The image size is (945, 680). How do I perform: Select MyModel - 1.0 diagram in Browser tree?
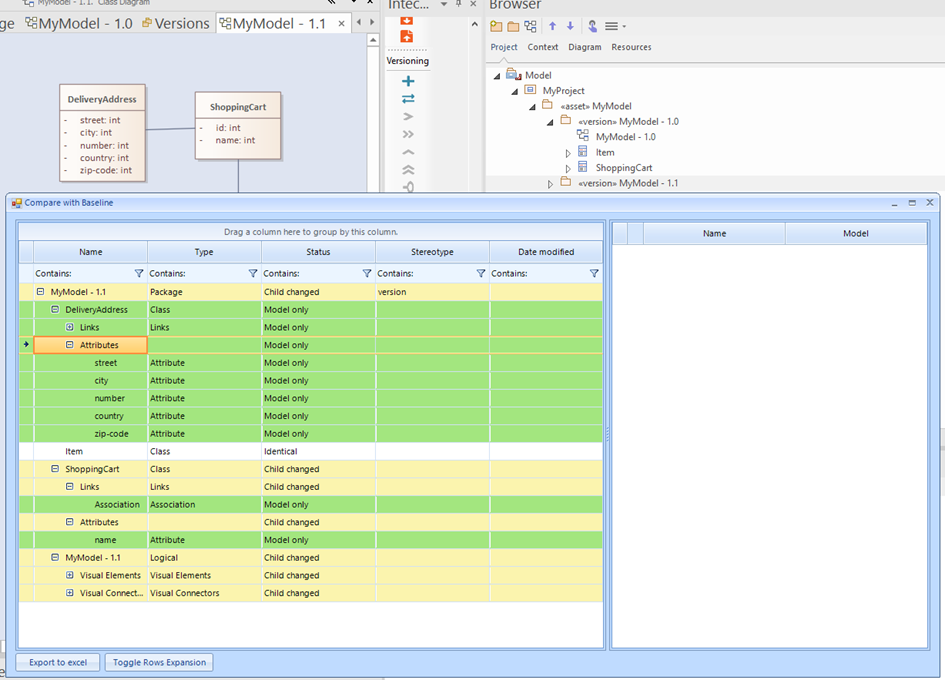(626, 137)
